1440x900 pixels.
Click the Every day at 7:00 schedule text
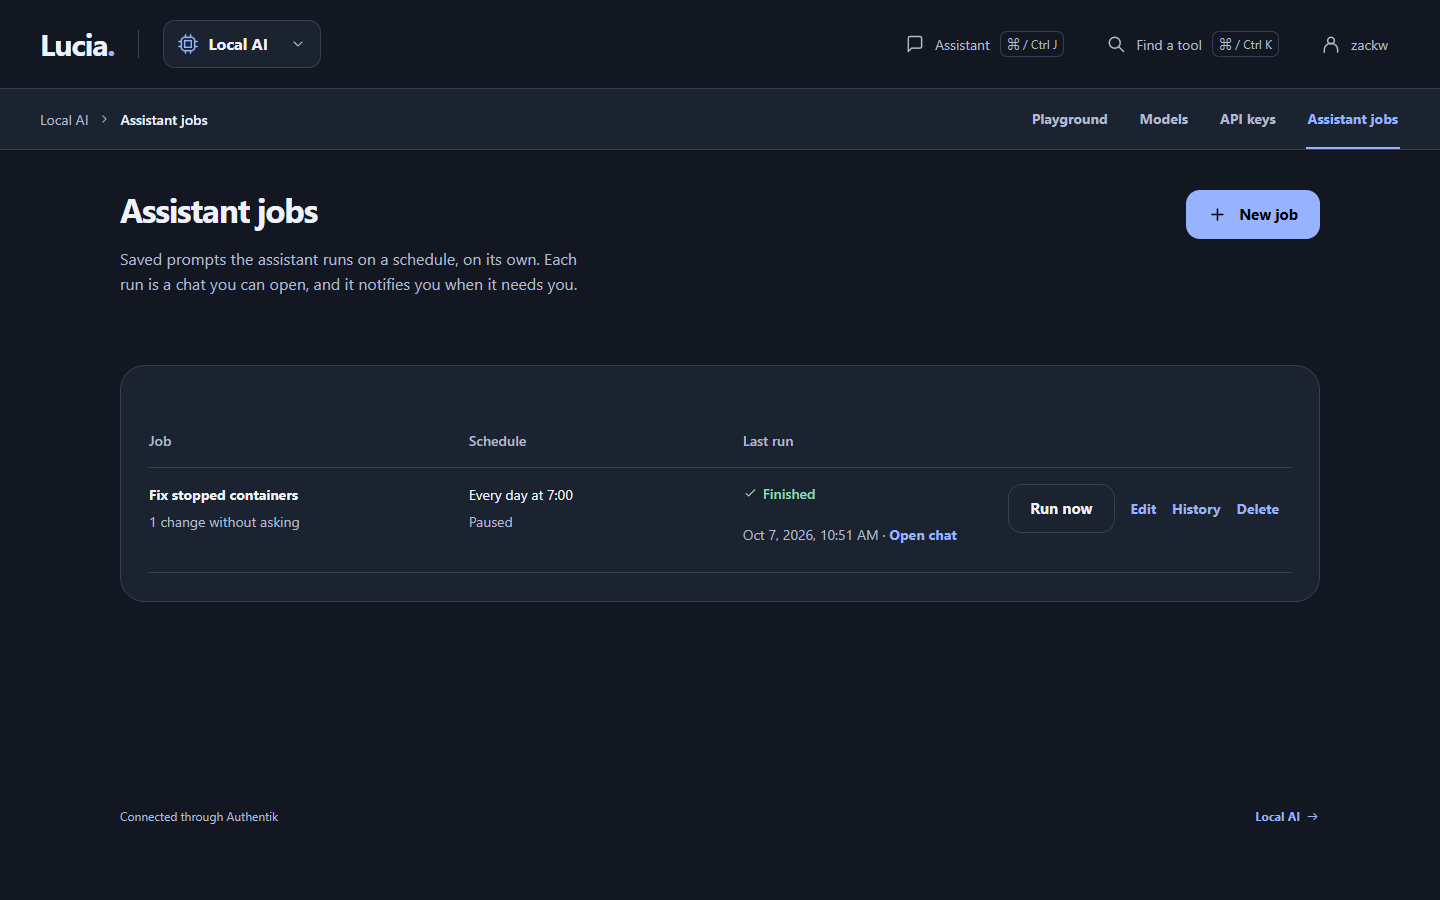click(x=521, y=495)
